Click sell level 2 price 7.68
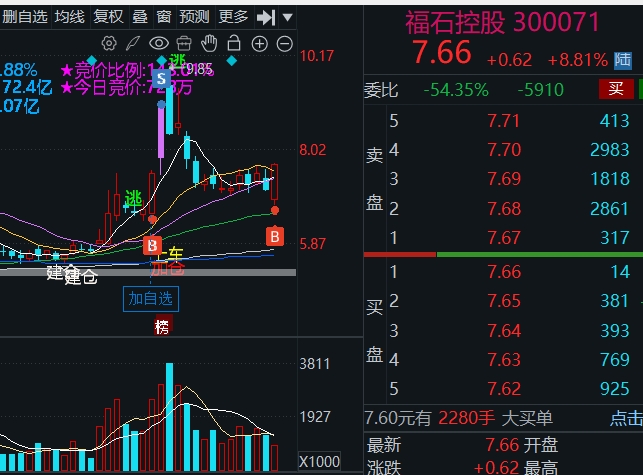 click(504, 209)
